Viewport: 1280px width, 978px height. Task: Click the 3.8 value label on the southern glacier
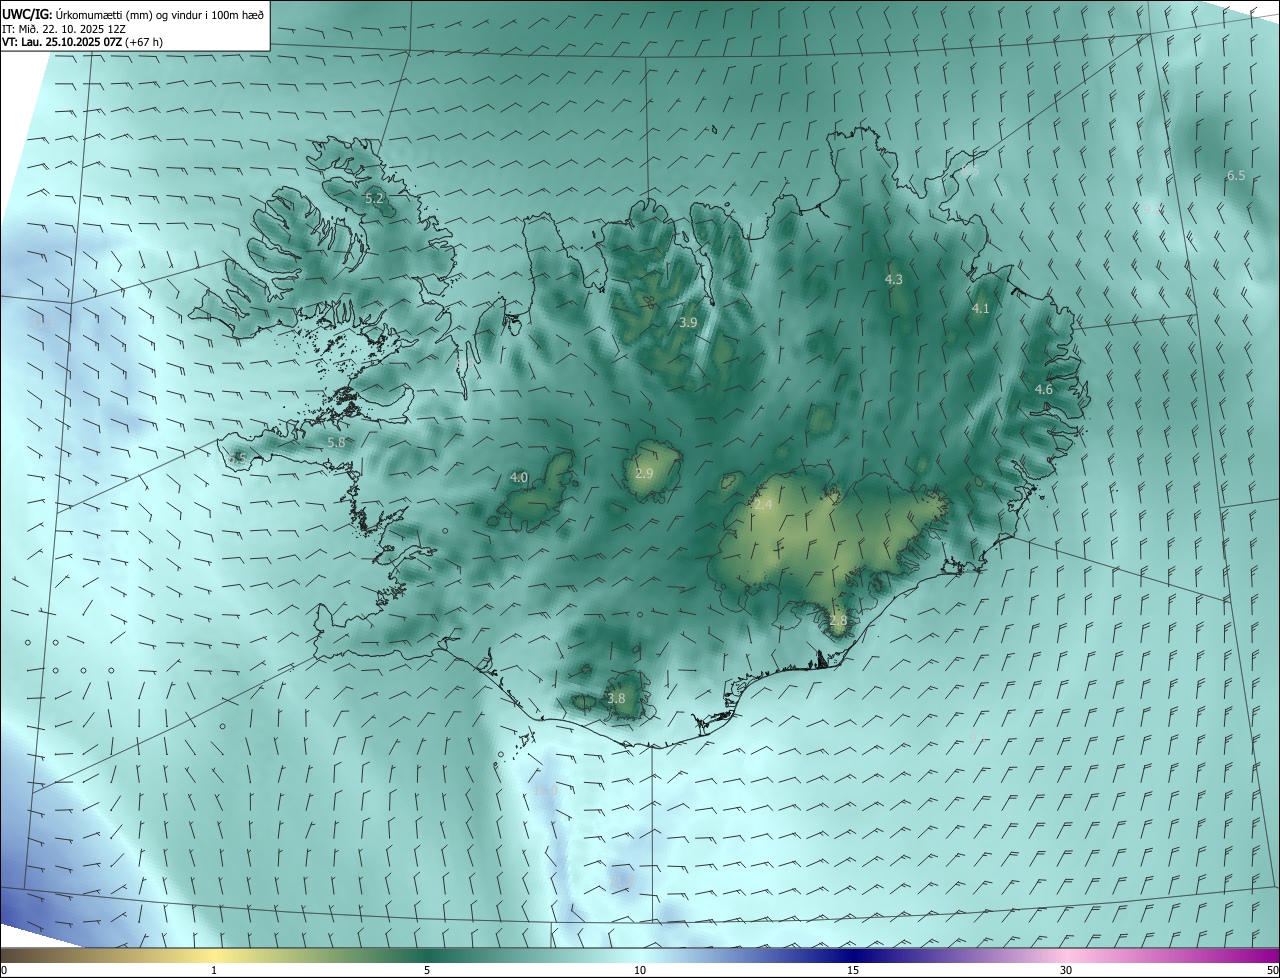[x=616, y=698]
